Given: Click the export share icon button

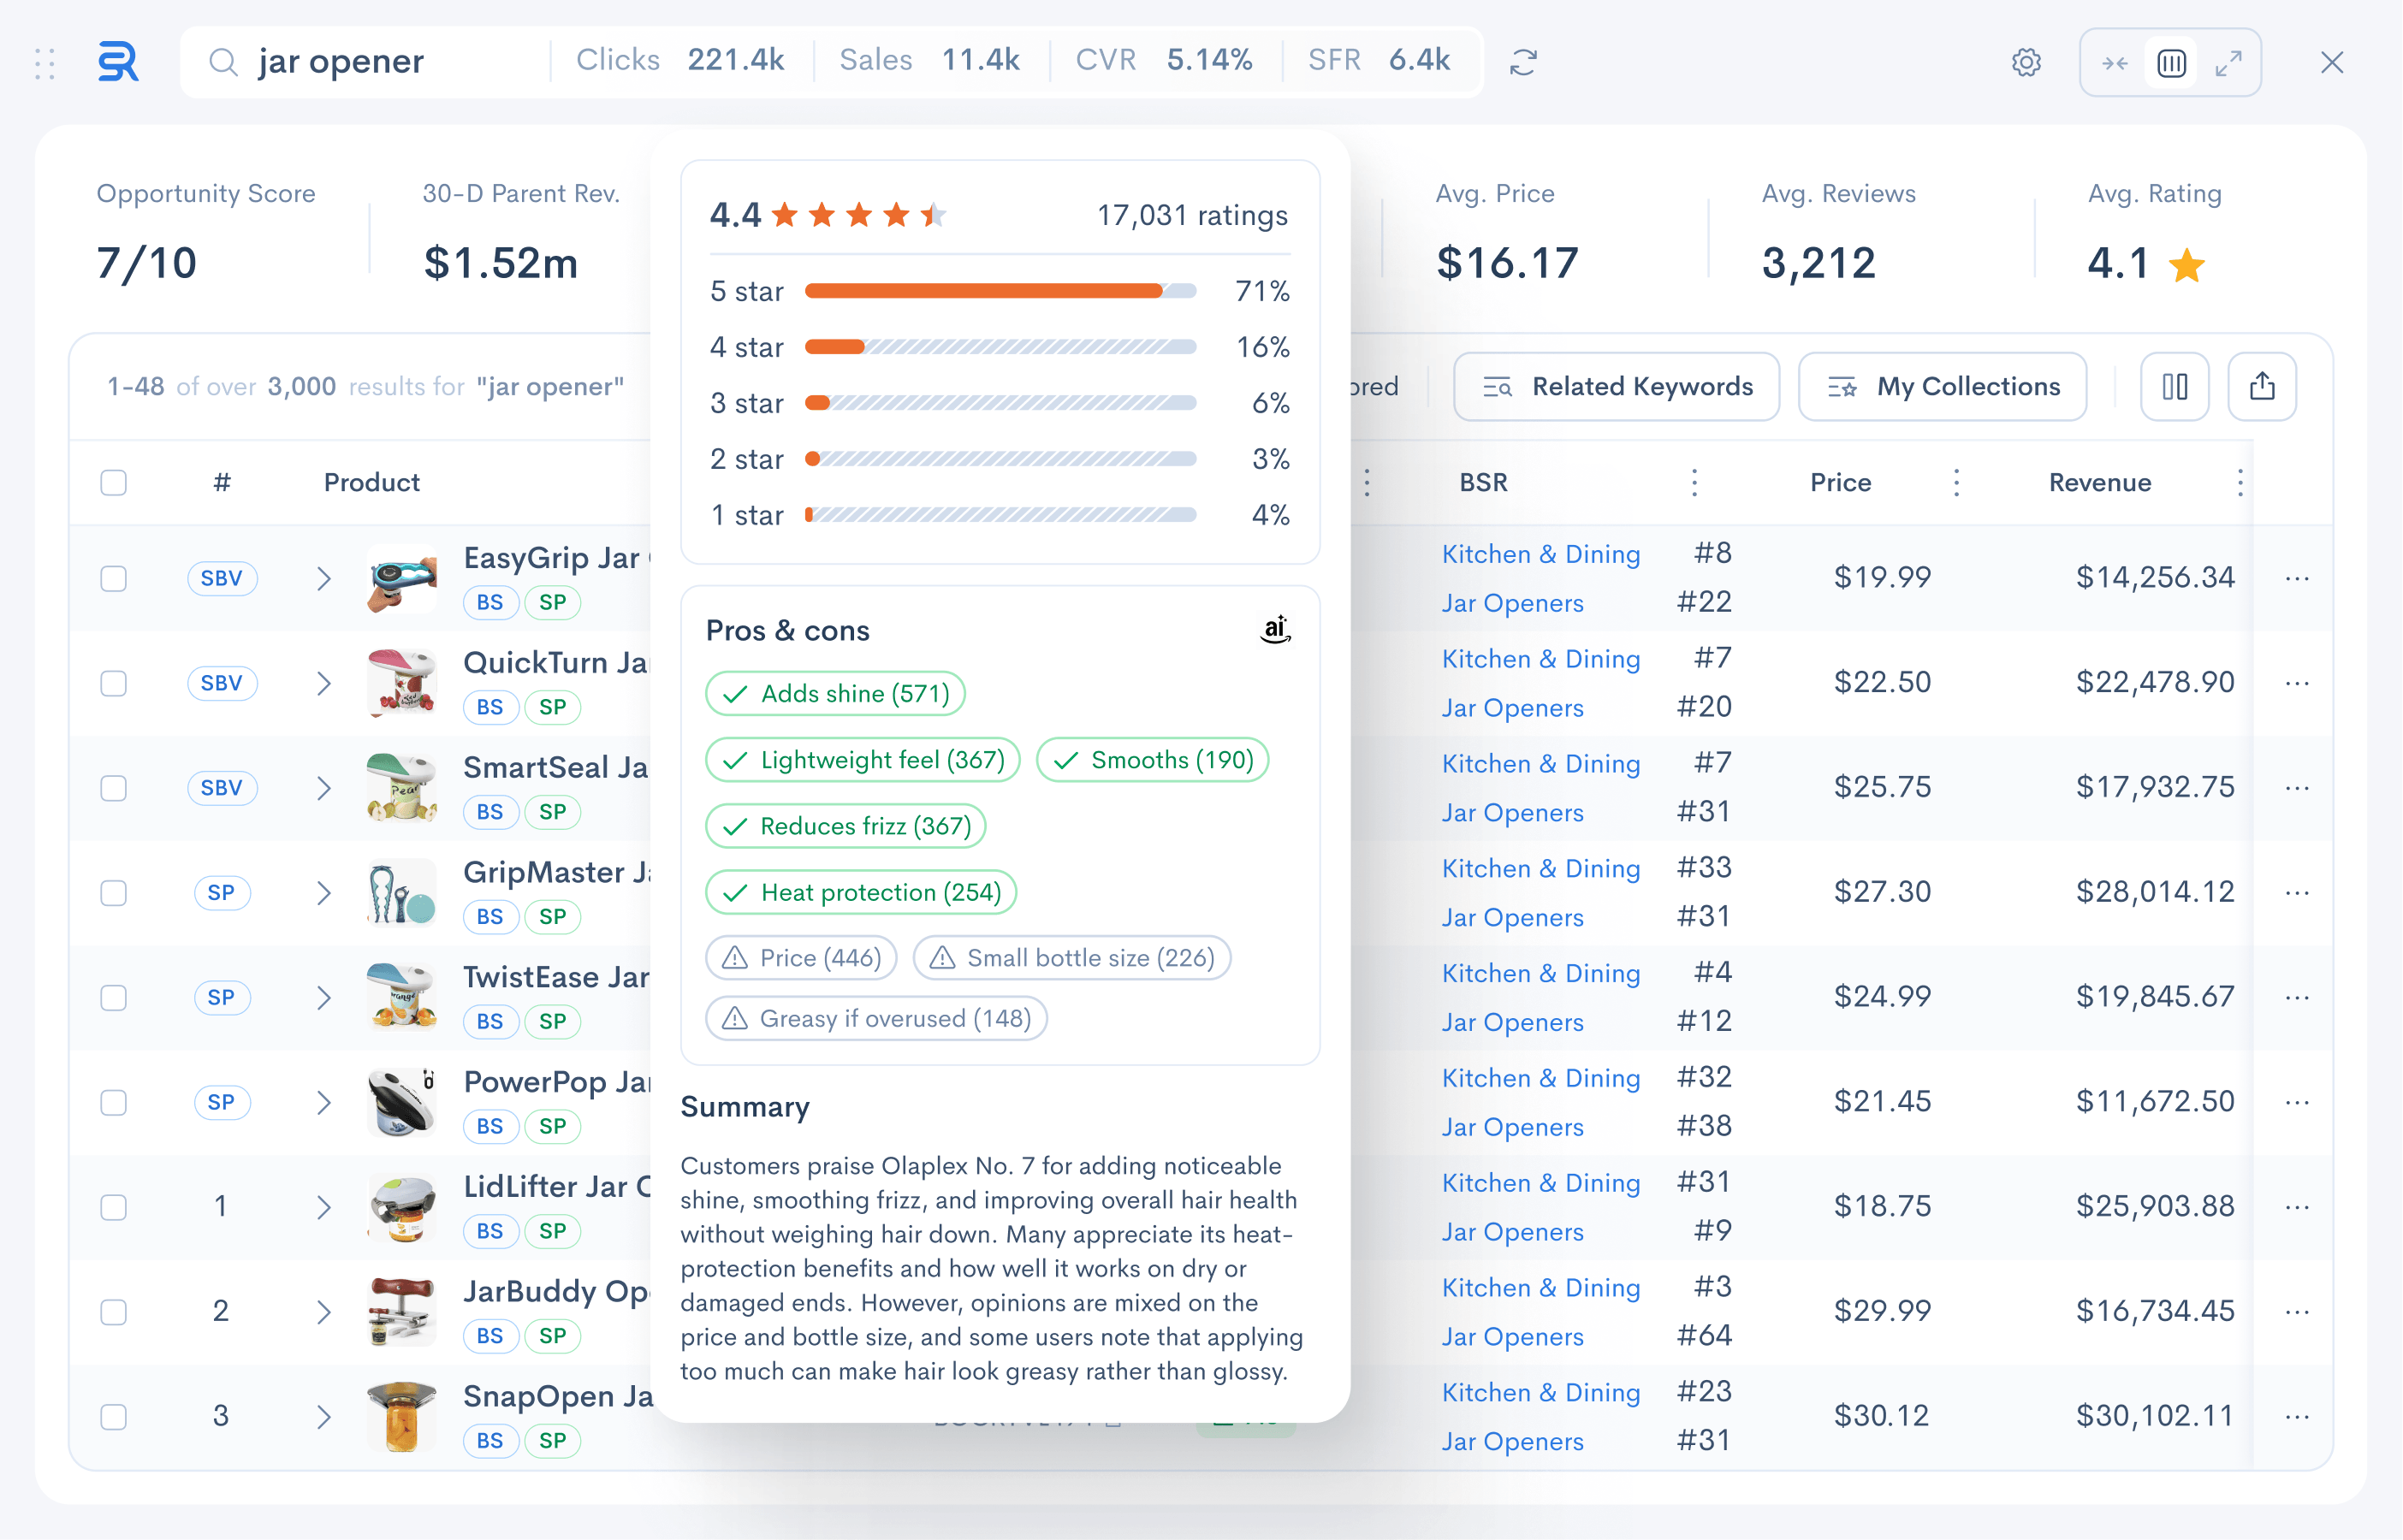Looking at the screenshot, I should pyautogui.click(x=2262, y=386).
